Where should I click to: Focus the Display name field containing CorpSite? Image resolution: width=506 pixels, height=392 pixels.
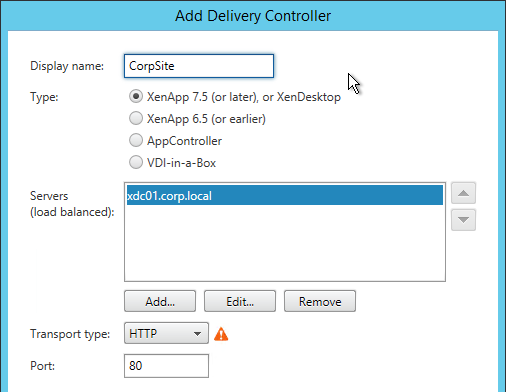199,66
